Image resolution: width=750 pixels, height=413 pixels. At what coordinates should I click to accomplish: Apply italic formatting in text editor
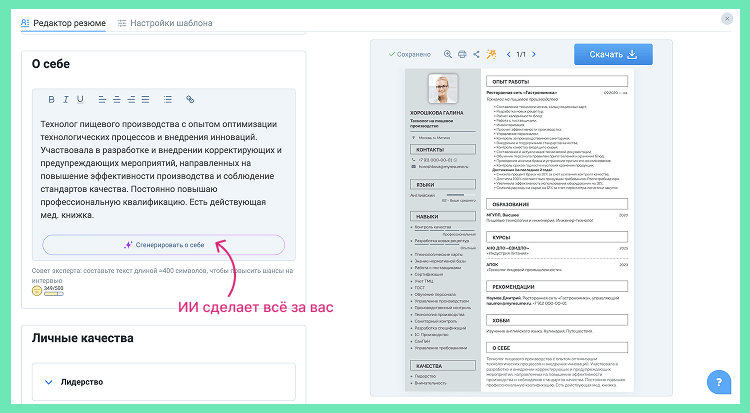tap(66, 100)
